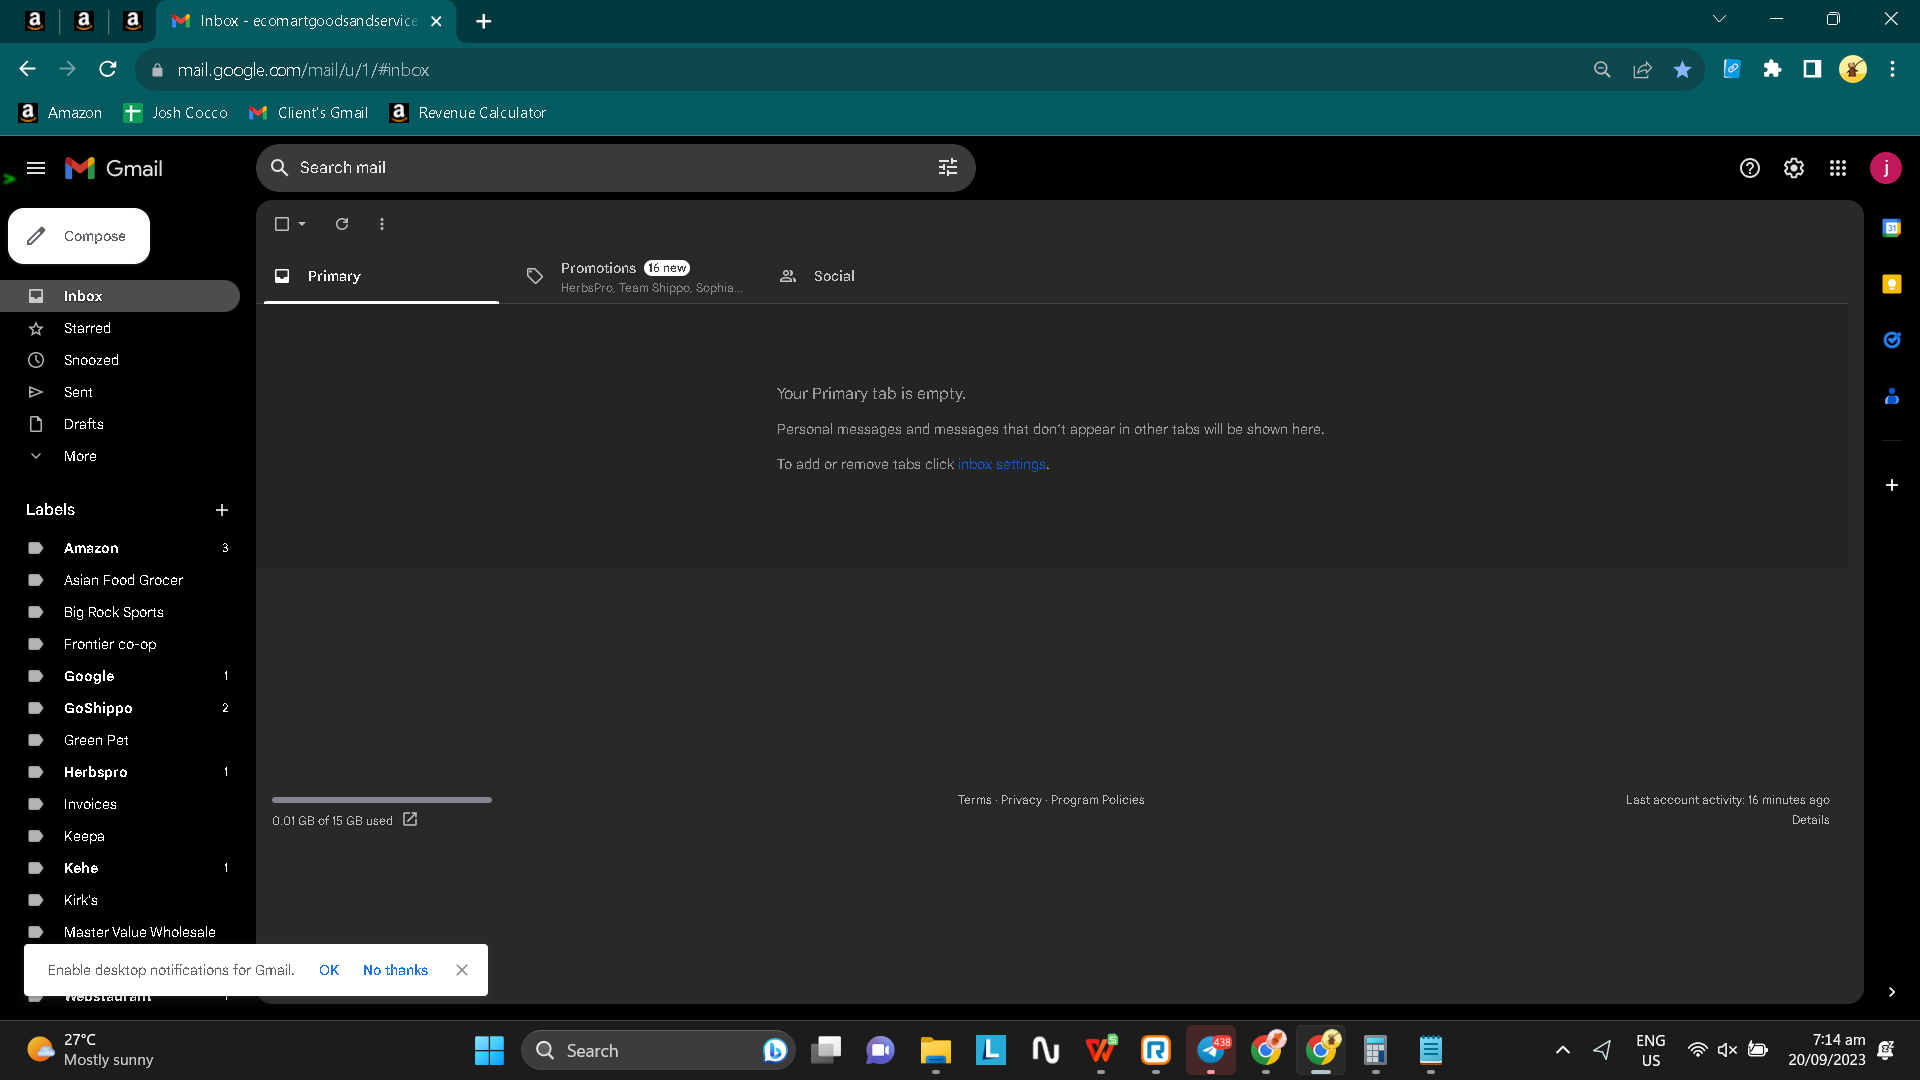Screen dimensions: 1920x1080
Task: Get add-ons plus icon in side panel
Action: pyautogui.click(x=1892, y=485)
